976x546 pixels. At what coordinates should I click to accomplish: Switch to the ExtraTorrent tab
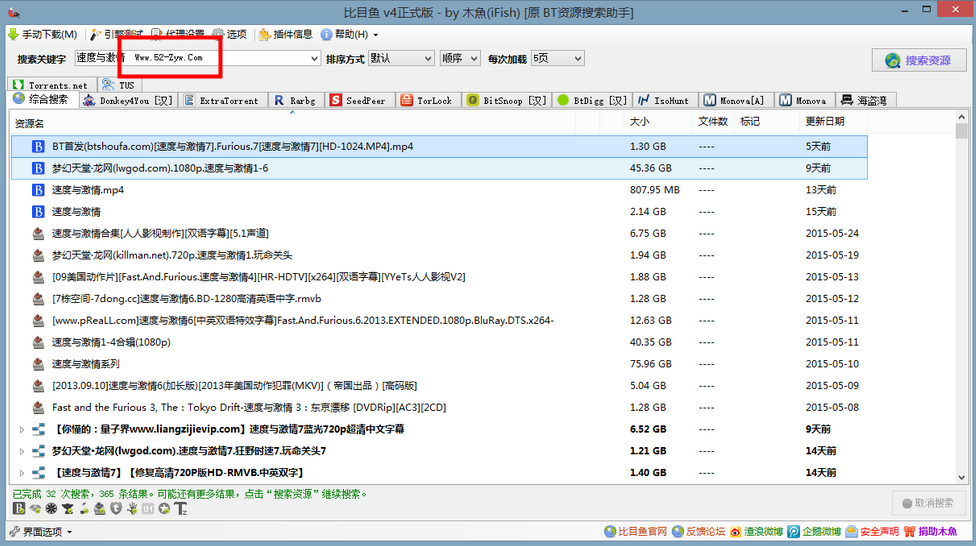pos(221,101)
